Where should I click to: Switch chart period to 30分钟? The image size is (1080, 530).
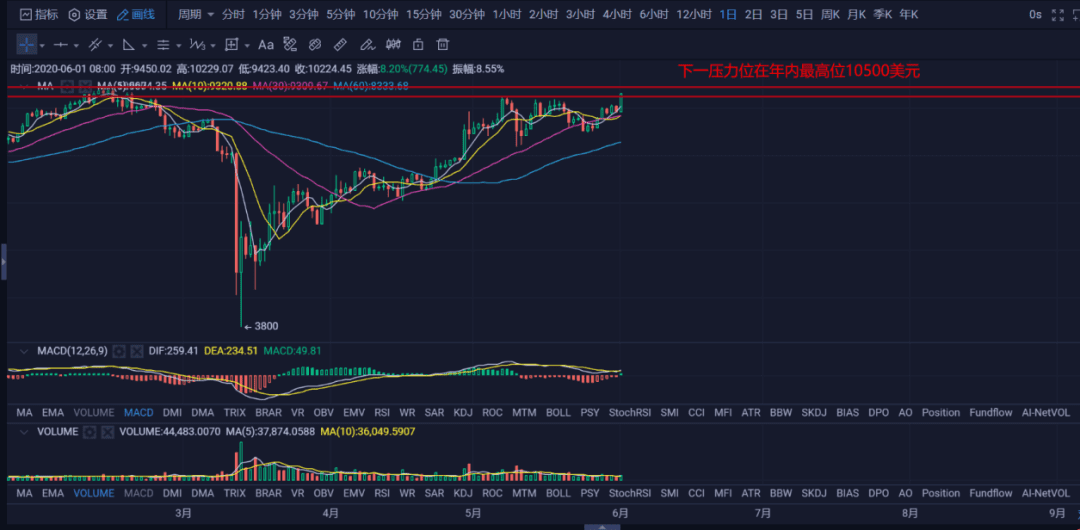pos(467,14)
